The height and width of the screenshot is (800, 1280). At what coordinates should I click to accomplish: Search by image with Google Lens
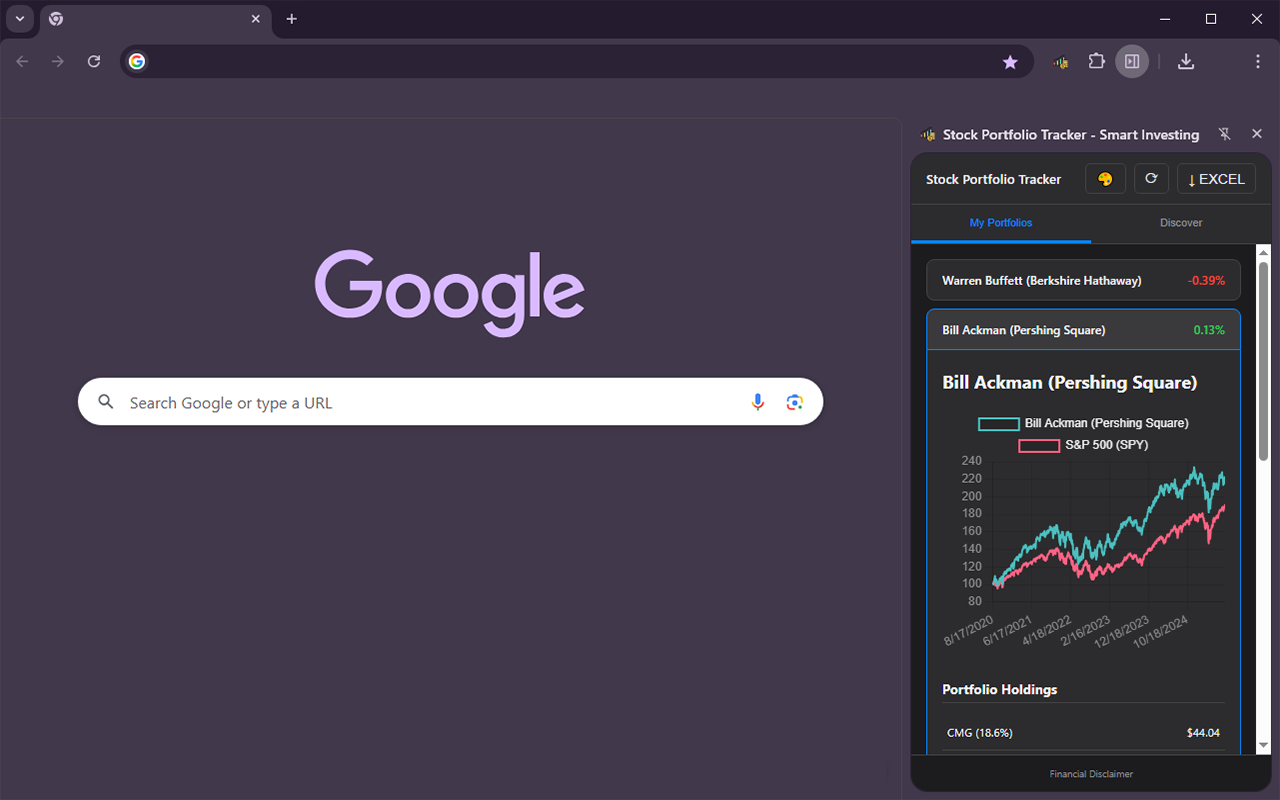pos(795,402)
